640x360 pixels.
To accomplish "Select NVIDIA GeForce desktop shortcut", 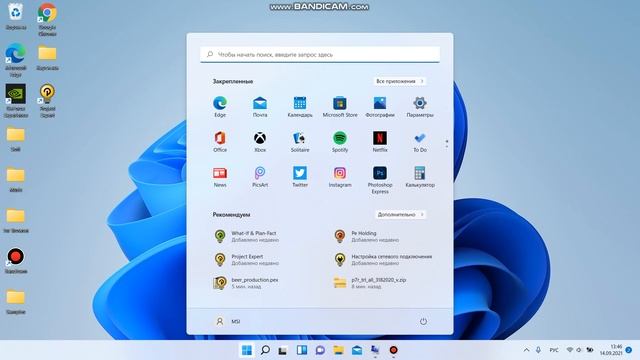I will pos(16,101).
